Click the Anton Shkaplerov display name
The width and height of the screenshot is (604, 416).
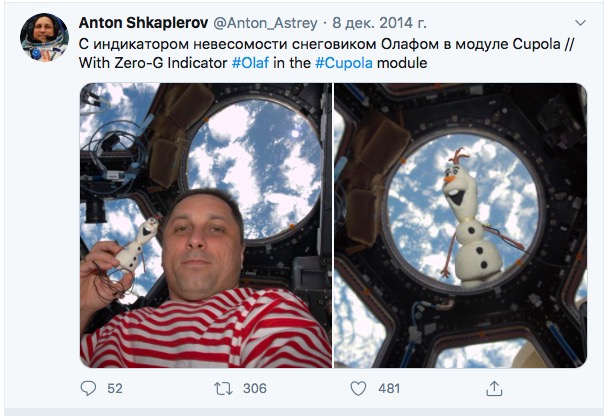click(x=143, y=23)
